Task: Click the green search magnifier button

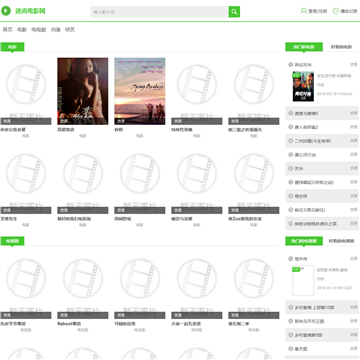Action: pos(234,12)
